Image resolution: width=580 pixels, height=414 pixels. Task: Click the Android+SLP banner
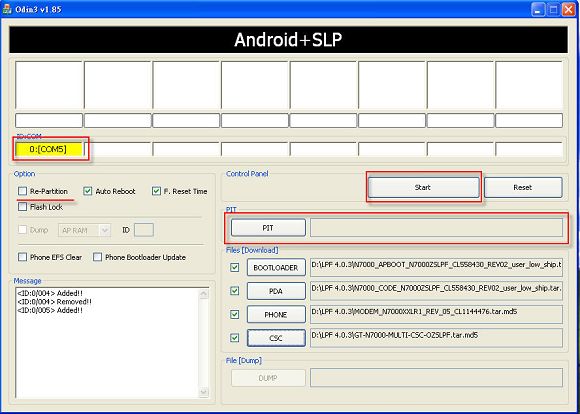point(289,40)
